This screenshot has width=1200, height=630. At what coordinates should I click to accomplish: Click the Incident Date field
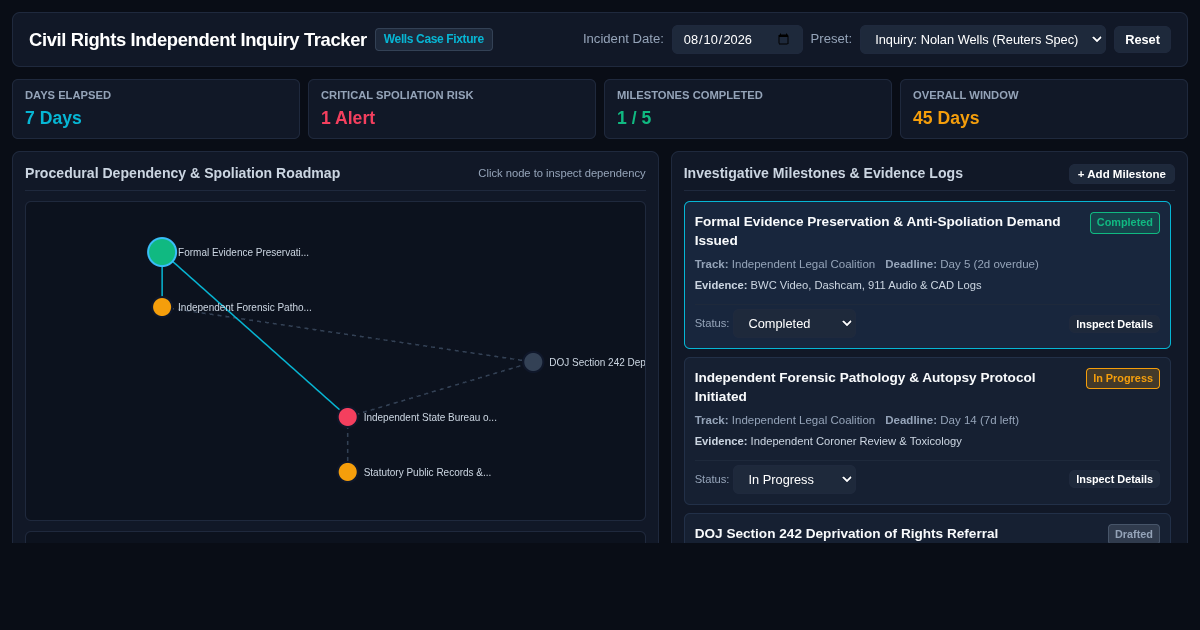pos(737,40)
